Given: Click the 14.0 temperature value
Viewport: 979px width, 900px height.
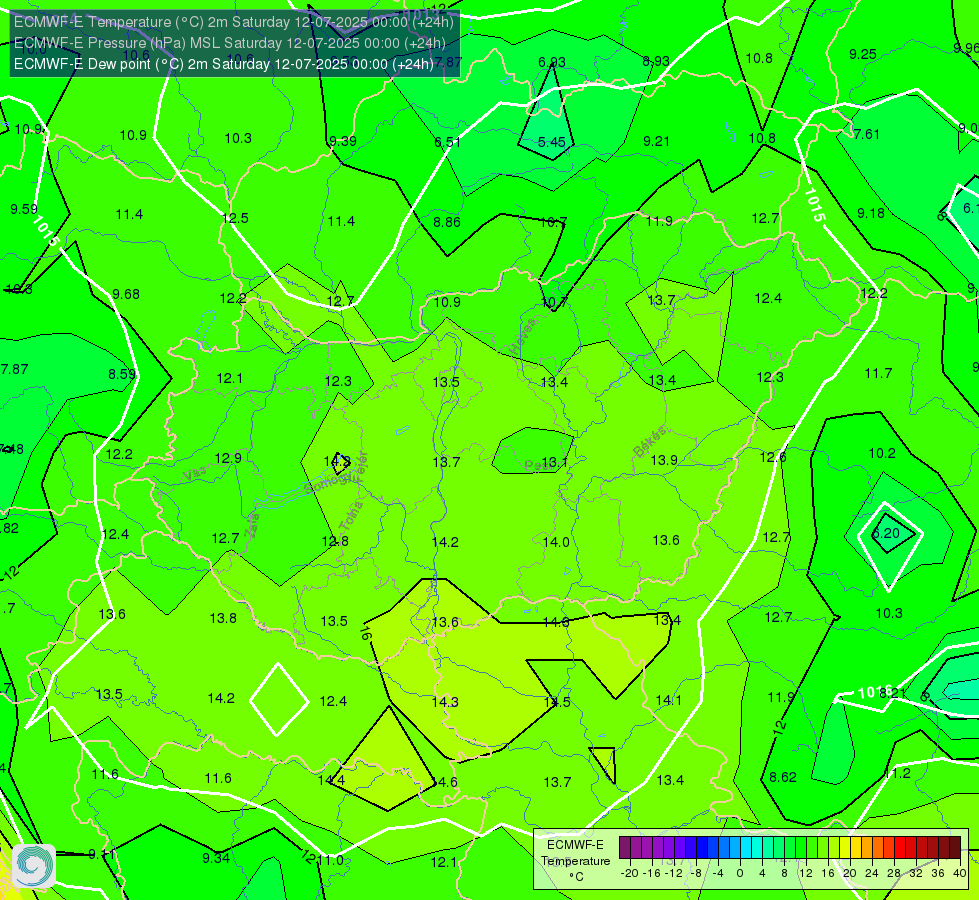Looking at the screenshot, I should click(556, 542).
